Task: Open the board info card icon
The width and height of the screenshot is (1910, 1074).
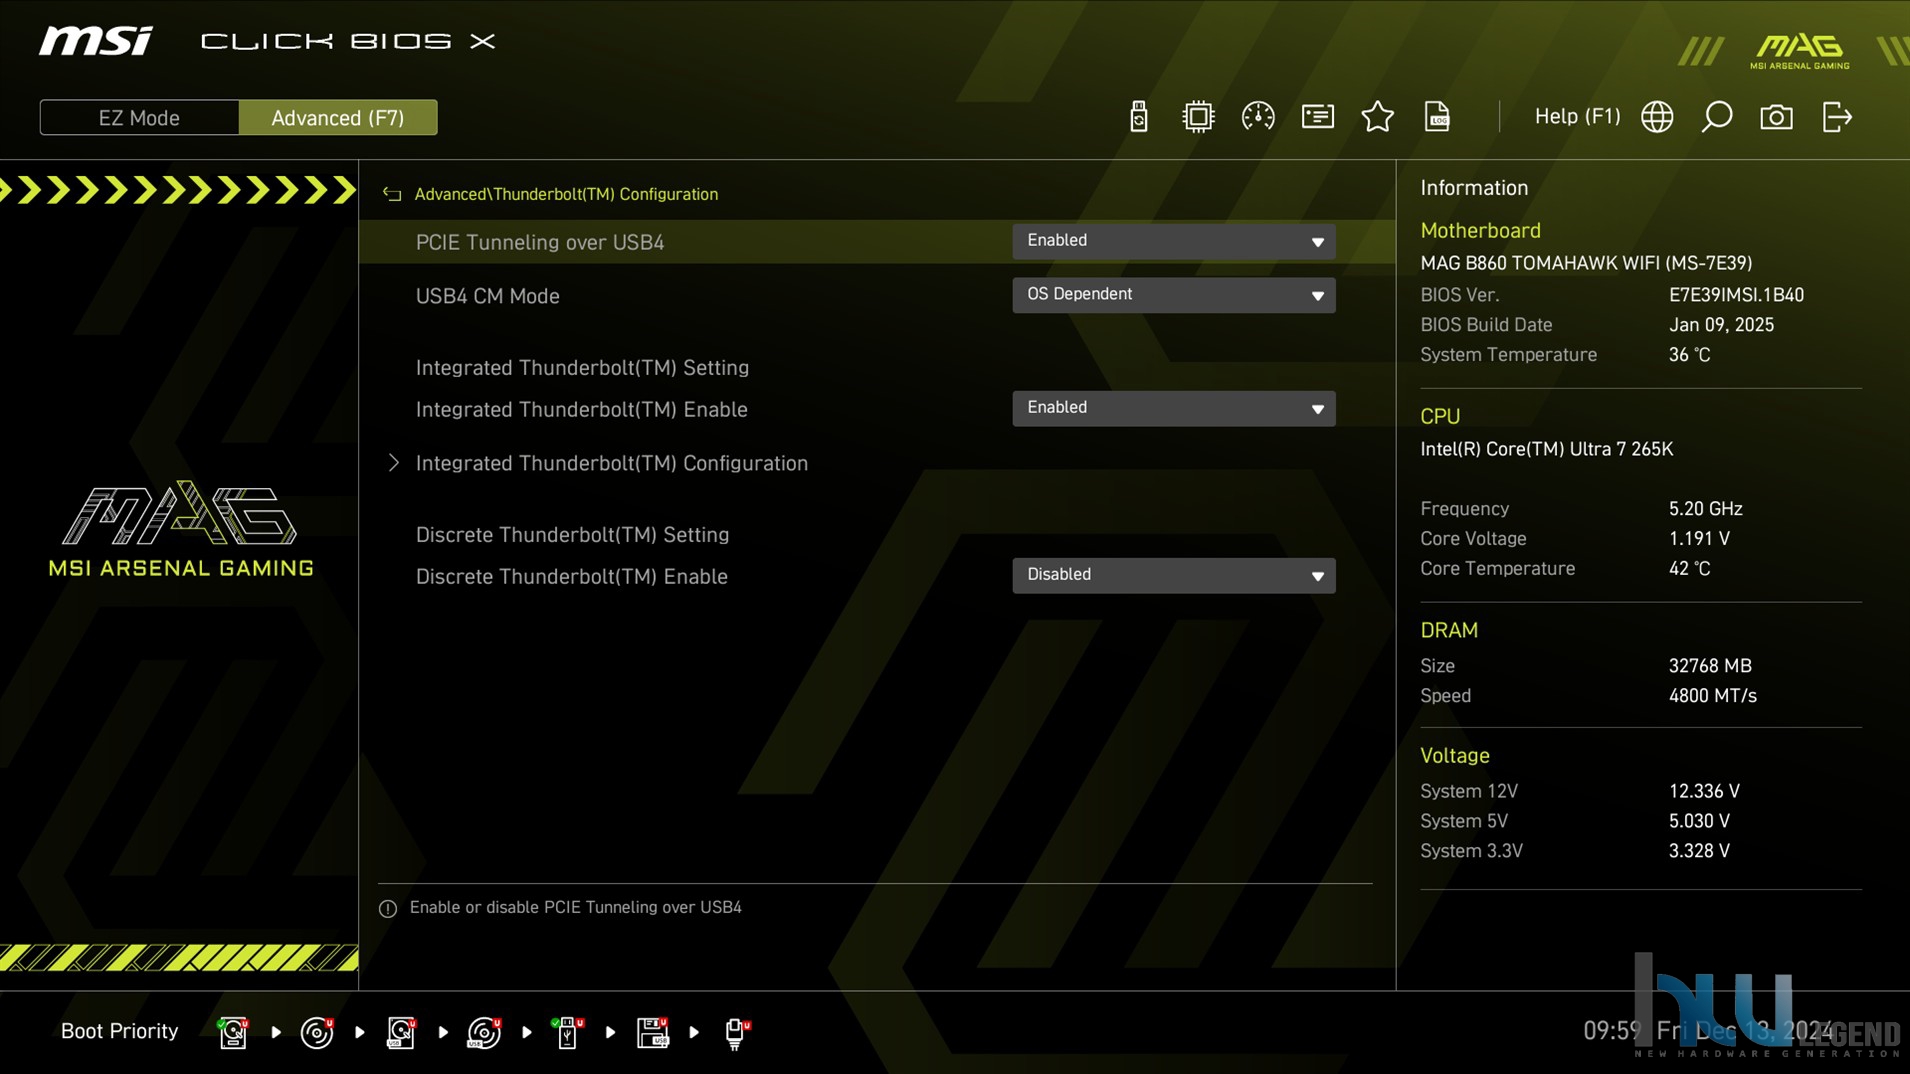Action: 1318,117
